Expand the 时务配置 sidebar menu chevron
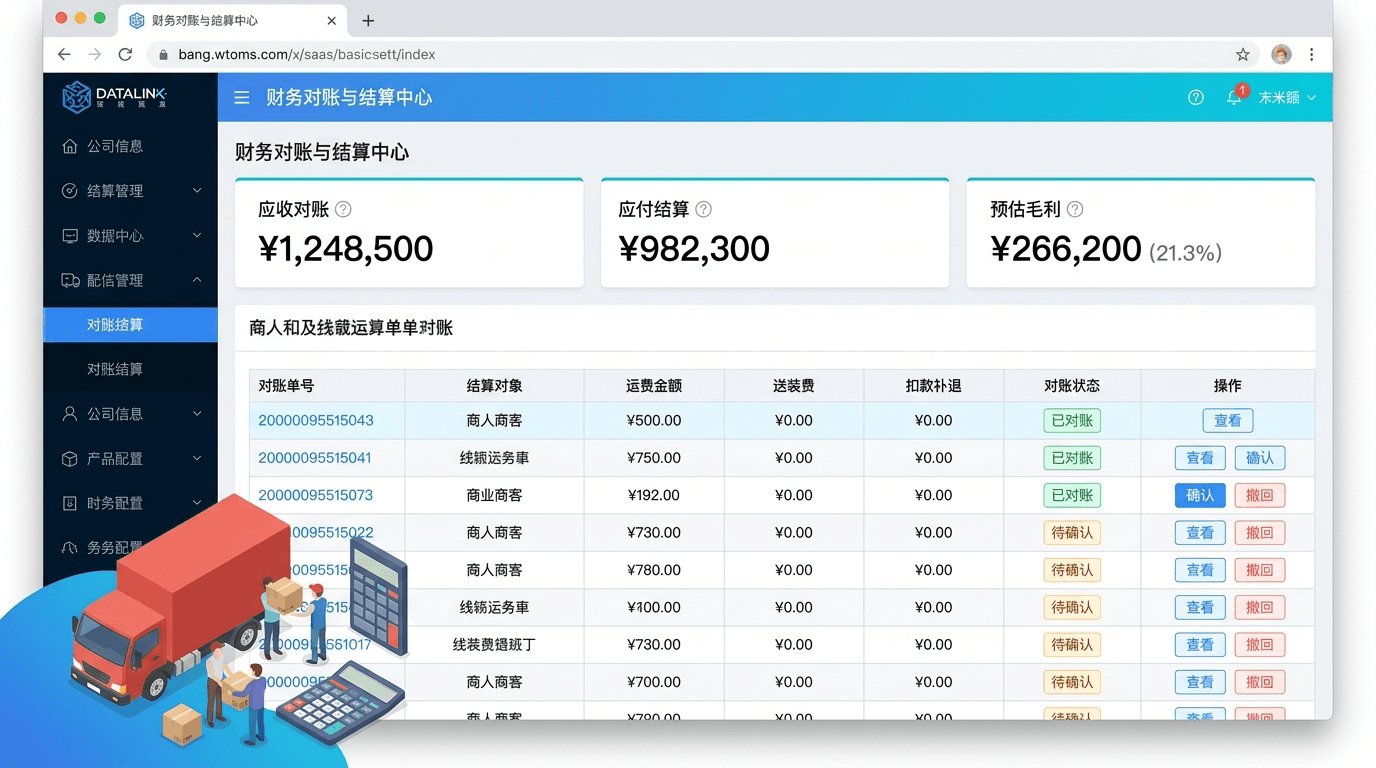 [x=197, y=504]
